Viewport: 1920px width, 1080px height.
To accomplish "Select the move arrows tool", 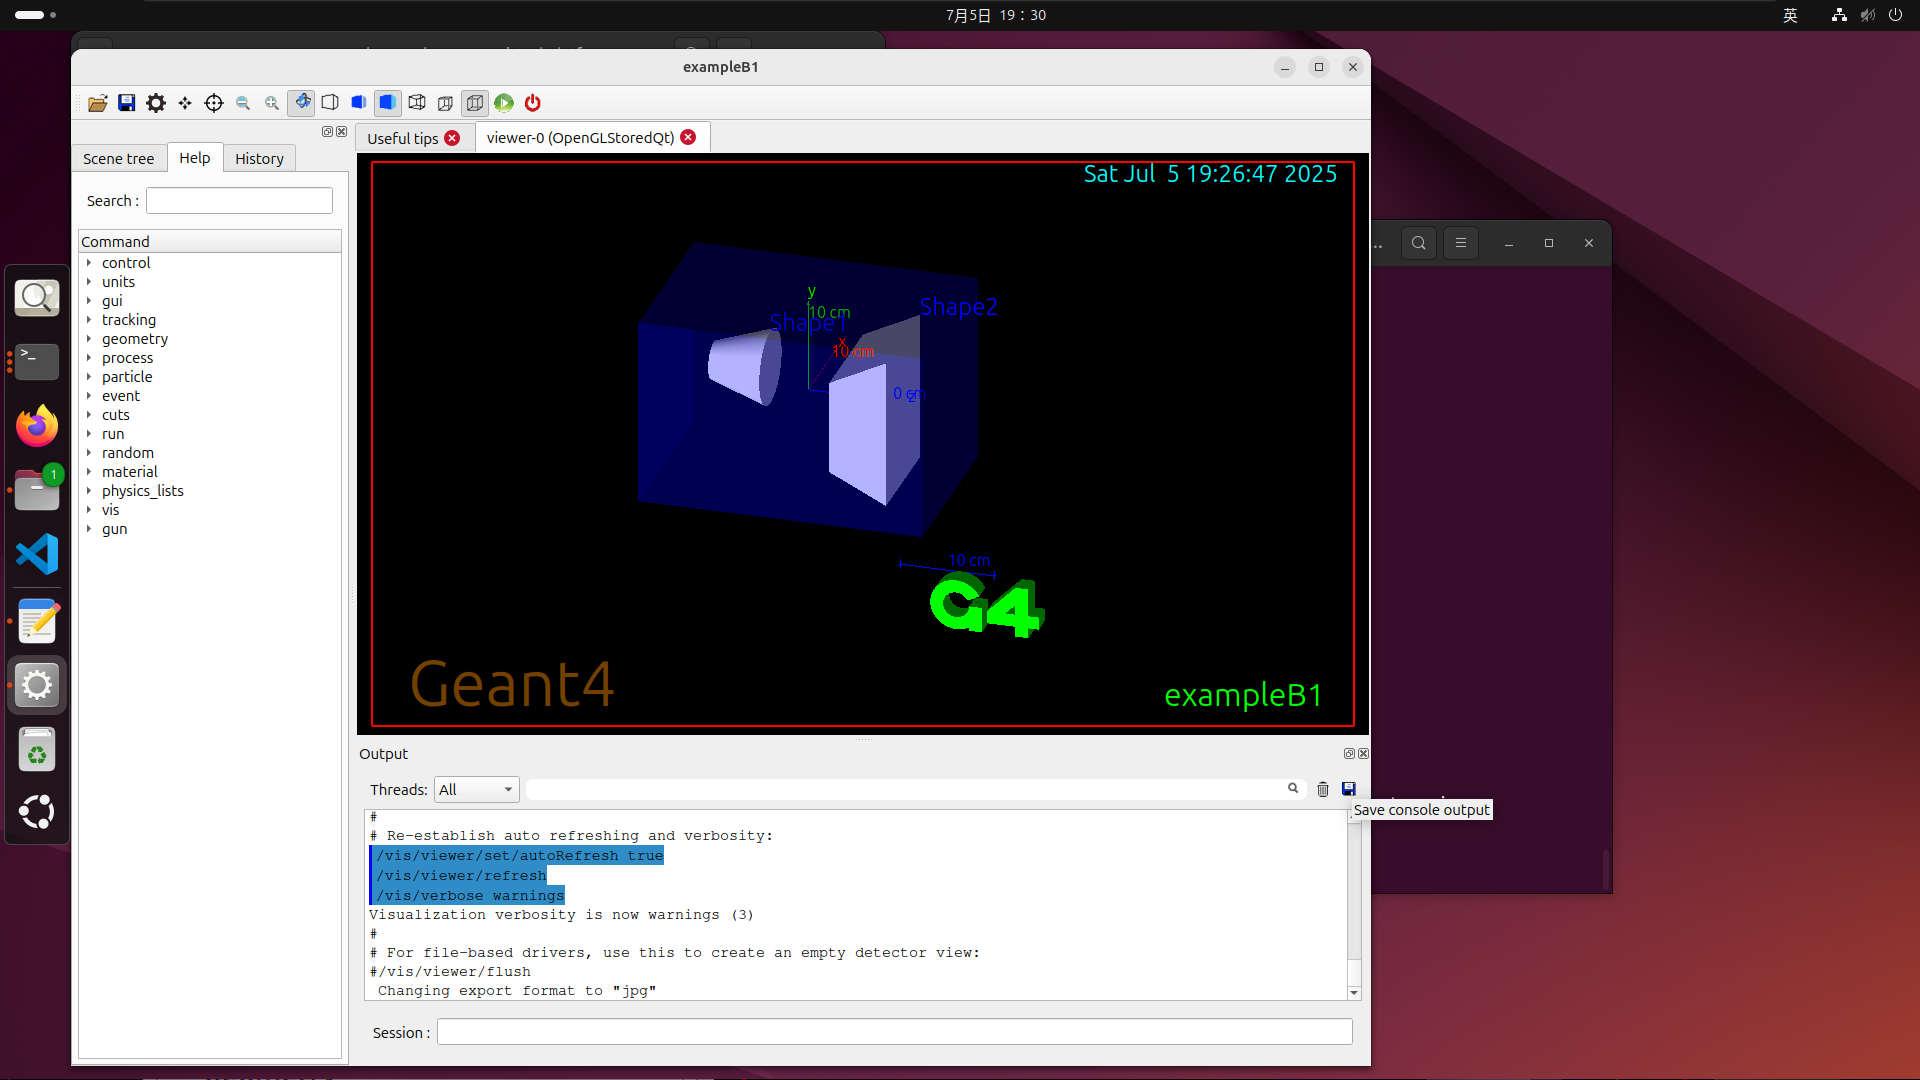I will (185, 103).
